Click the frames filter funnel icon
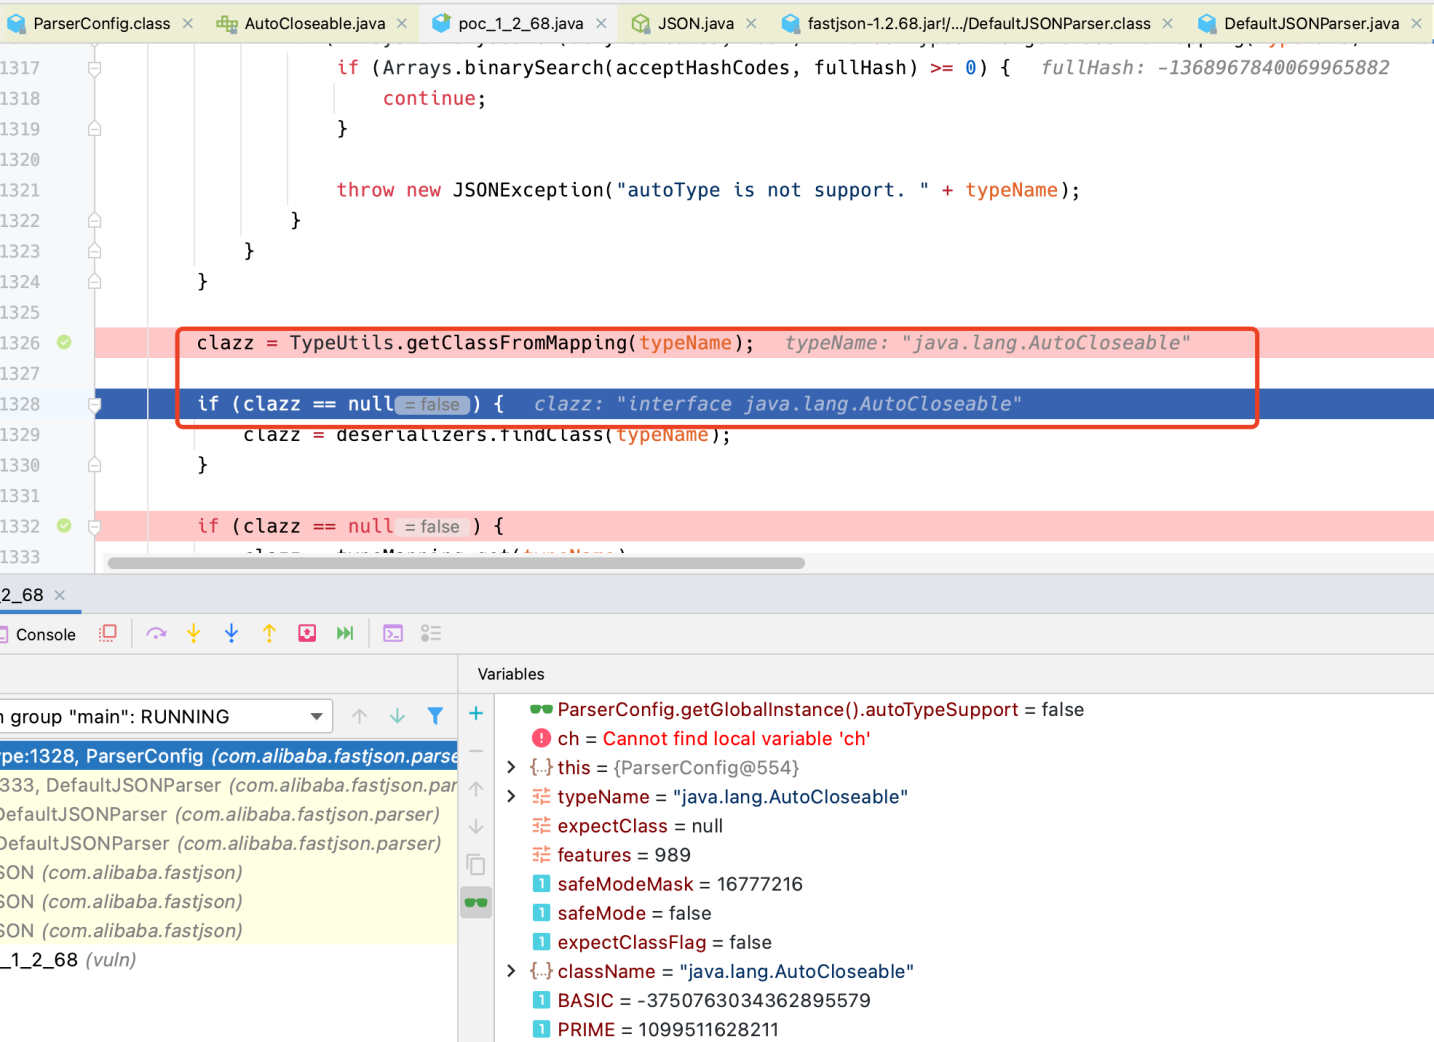Screen dimensions: 1434x1042 coord(435,716)
